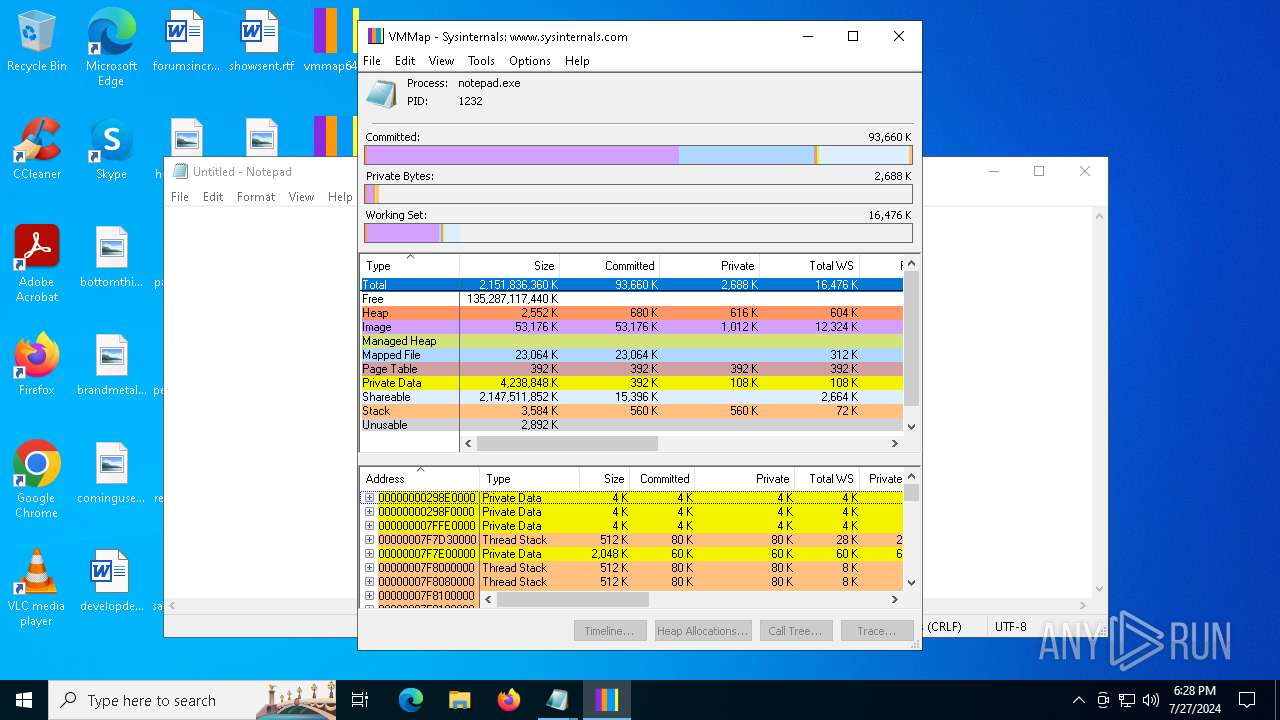This screenshot has width=1280, height=720.
Task: Expand Thread Stack row 00000007F8080000
Action: 369,582
